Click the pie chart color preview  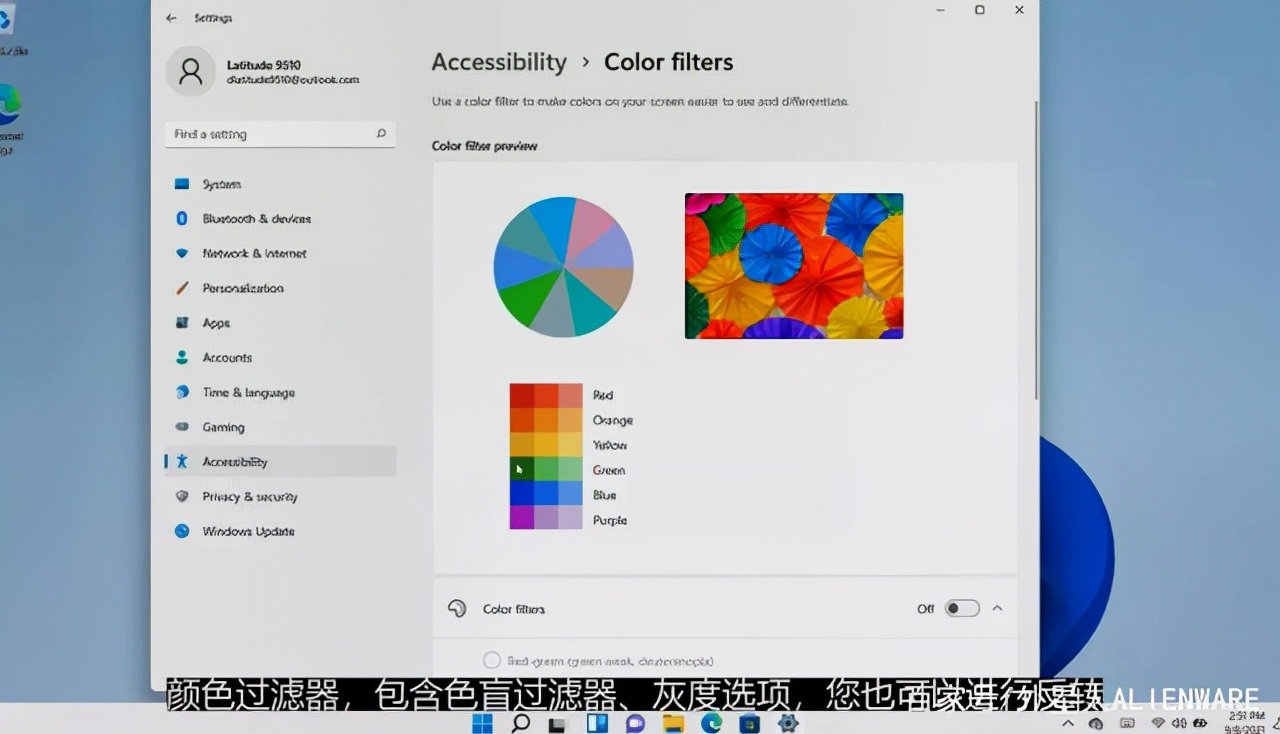(x=564, y=266)
